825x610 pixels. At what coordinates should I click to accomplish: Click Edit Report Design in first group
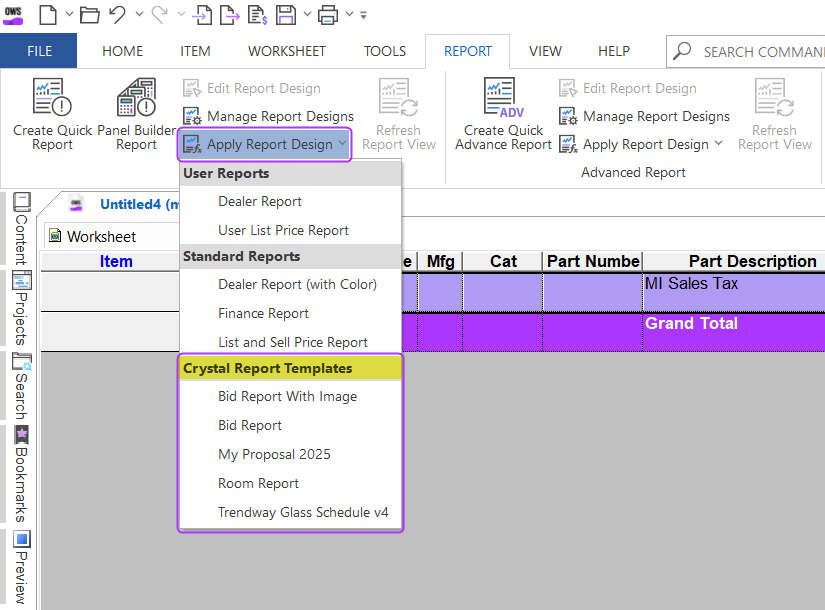pyautogui.click(x=251, y=88)
